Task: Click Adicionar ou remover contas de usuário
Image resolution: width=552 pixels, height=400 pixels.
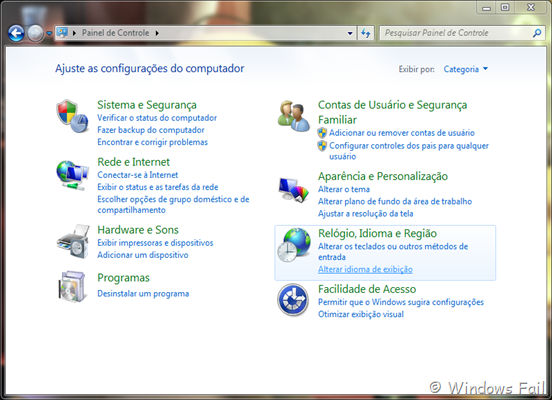Action: pyautogui.click(x=402, y=133)
